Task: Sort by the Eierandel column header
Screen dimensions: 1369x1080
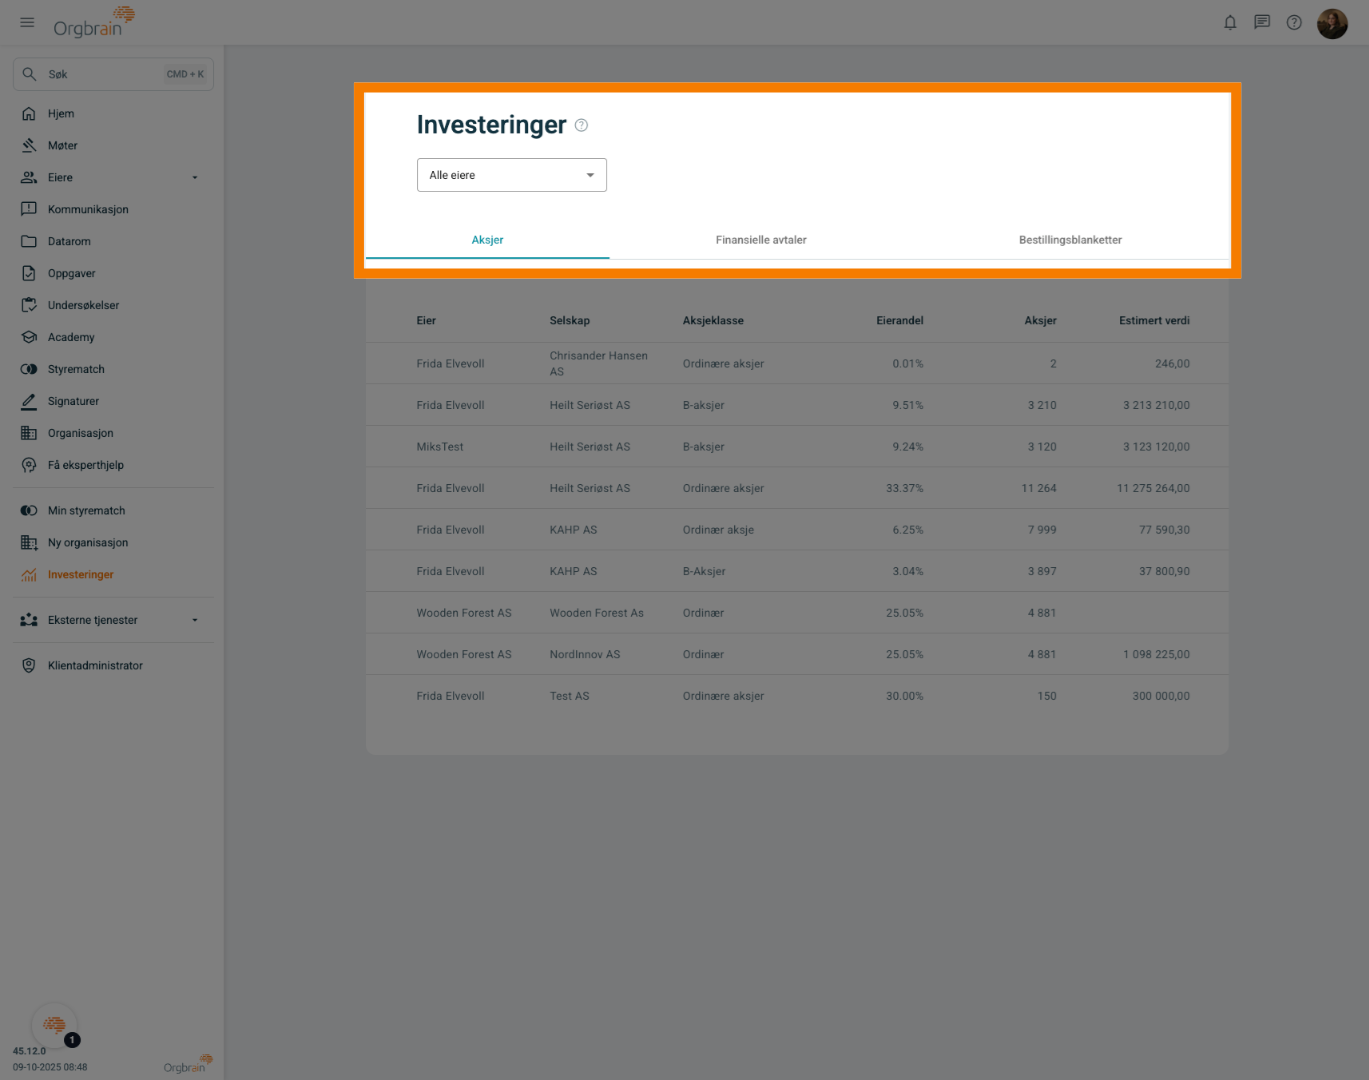Action: click(900, 321)
